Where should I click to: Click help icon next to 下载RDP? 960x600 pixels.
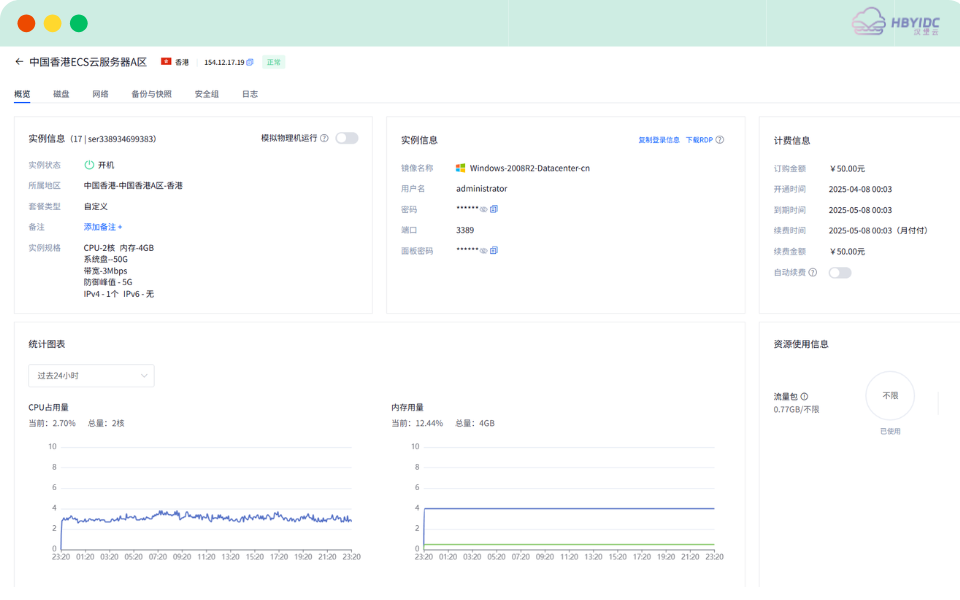[x=720, y=140]
